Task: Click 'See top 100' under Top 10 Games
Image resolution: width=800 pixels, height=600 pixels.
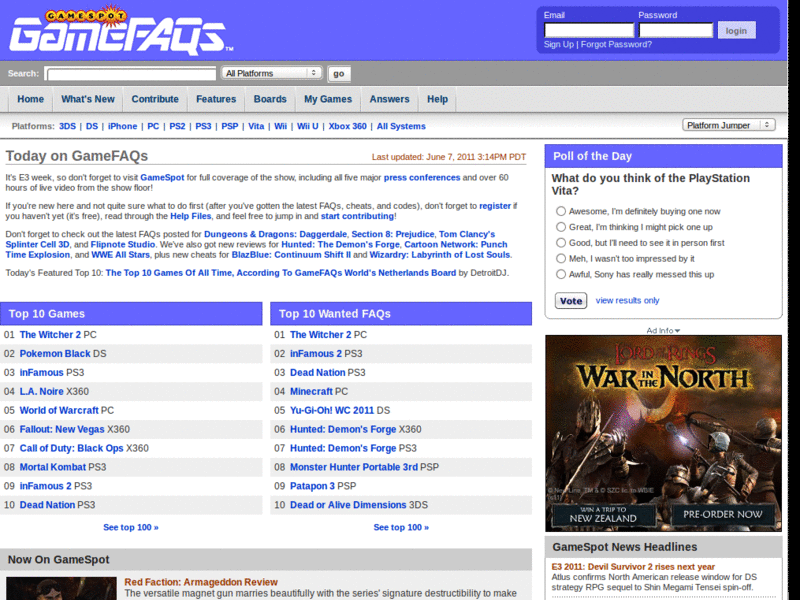Action: 131,527
